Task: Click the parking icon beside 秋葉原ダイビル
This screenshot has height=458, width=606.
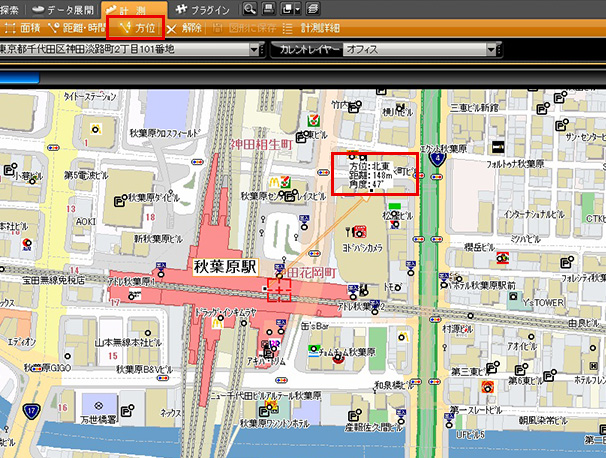Action: pos(120,201)
